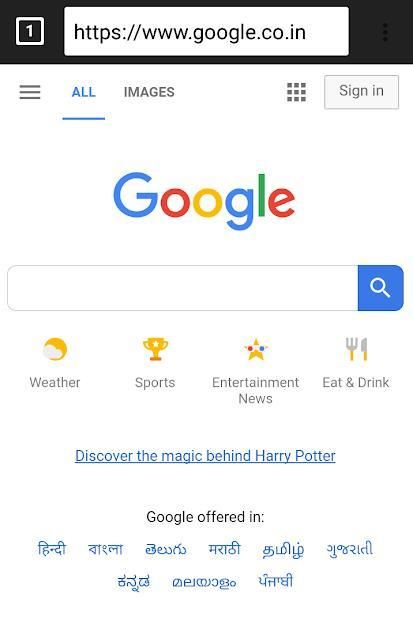Switch Google to Hindi language

51,549
